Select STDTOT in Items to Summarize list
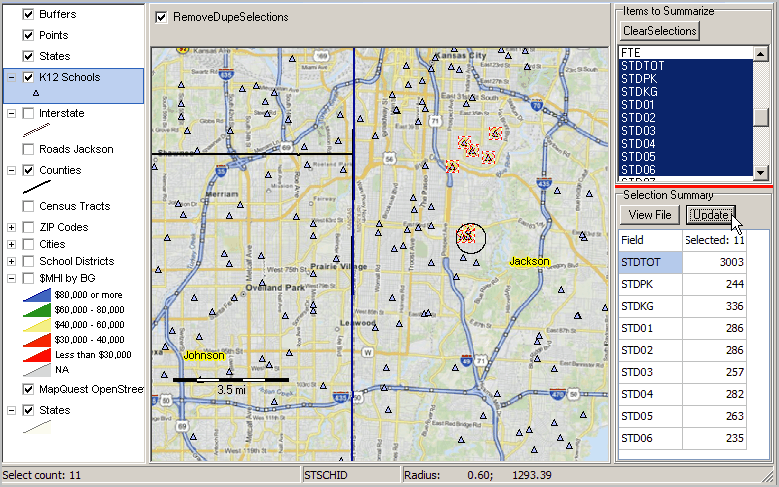The width and height of the screenshot is (779, 487). (x=686, y=66)
